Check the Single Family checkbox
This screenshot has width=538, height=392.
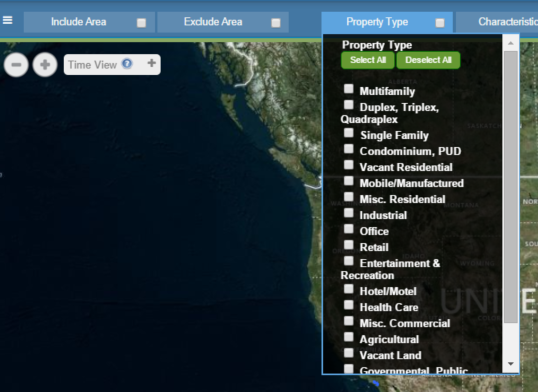pyautogui.click(x=349, y=133)
